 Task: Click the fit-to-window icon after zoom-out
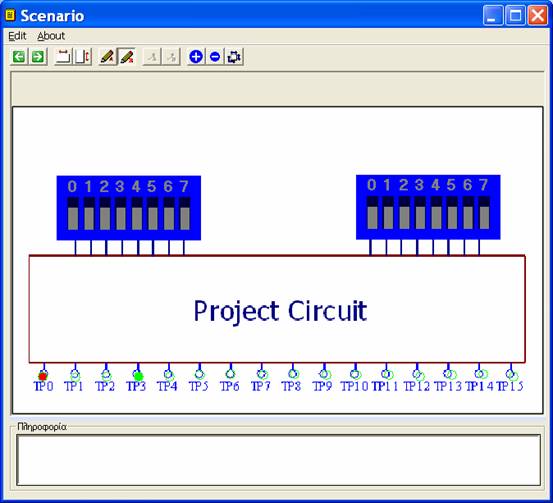click(x=234, y=57)
